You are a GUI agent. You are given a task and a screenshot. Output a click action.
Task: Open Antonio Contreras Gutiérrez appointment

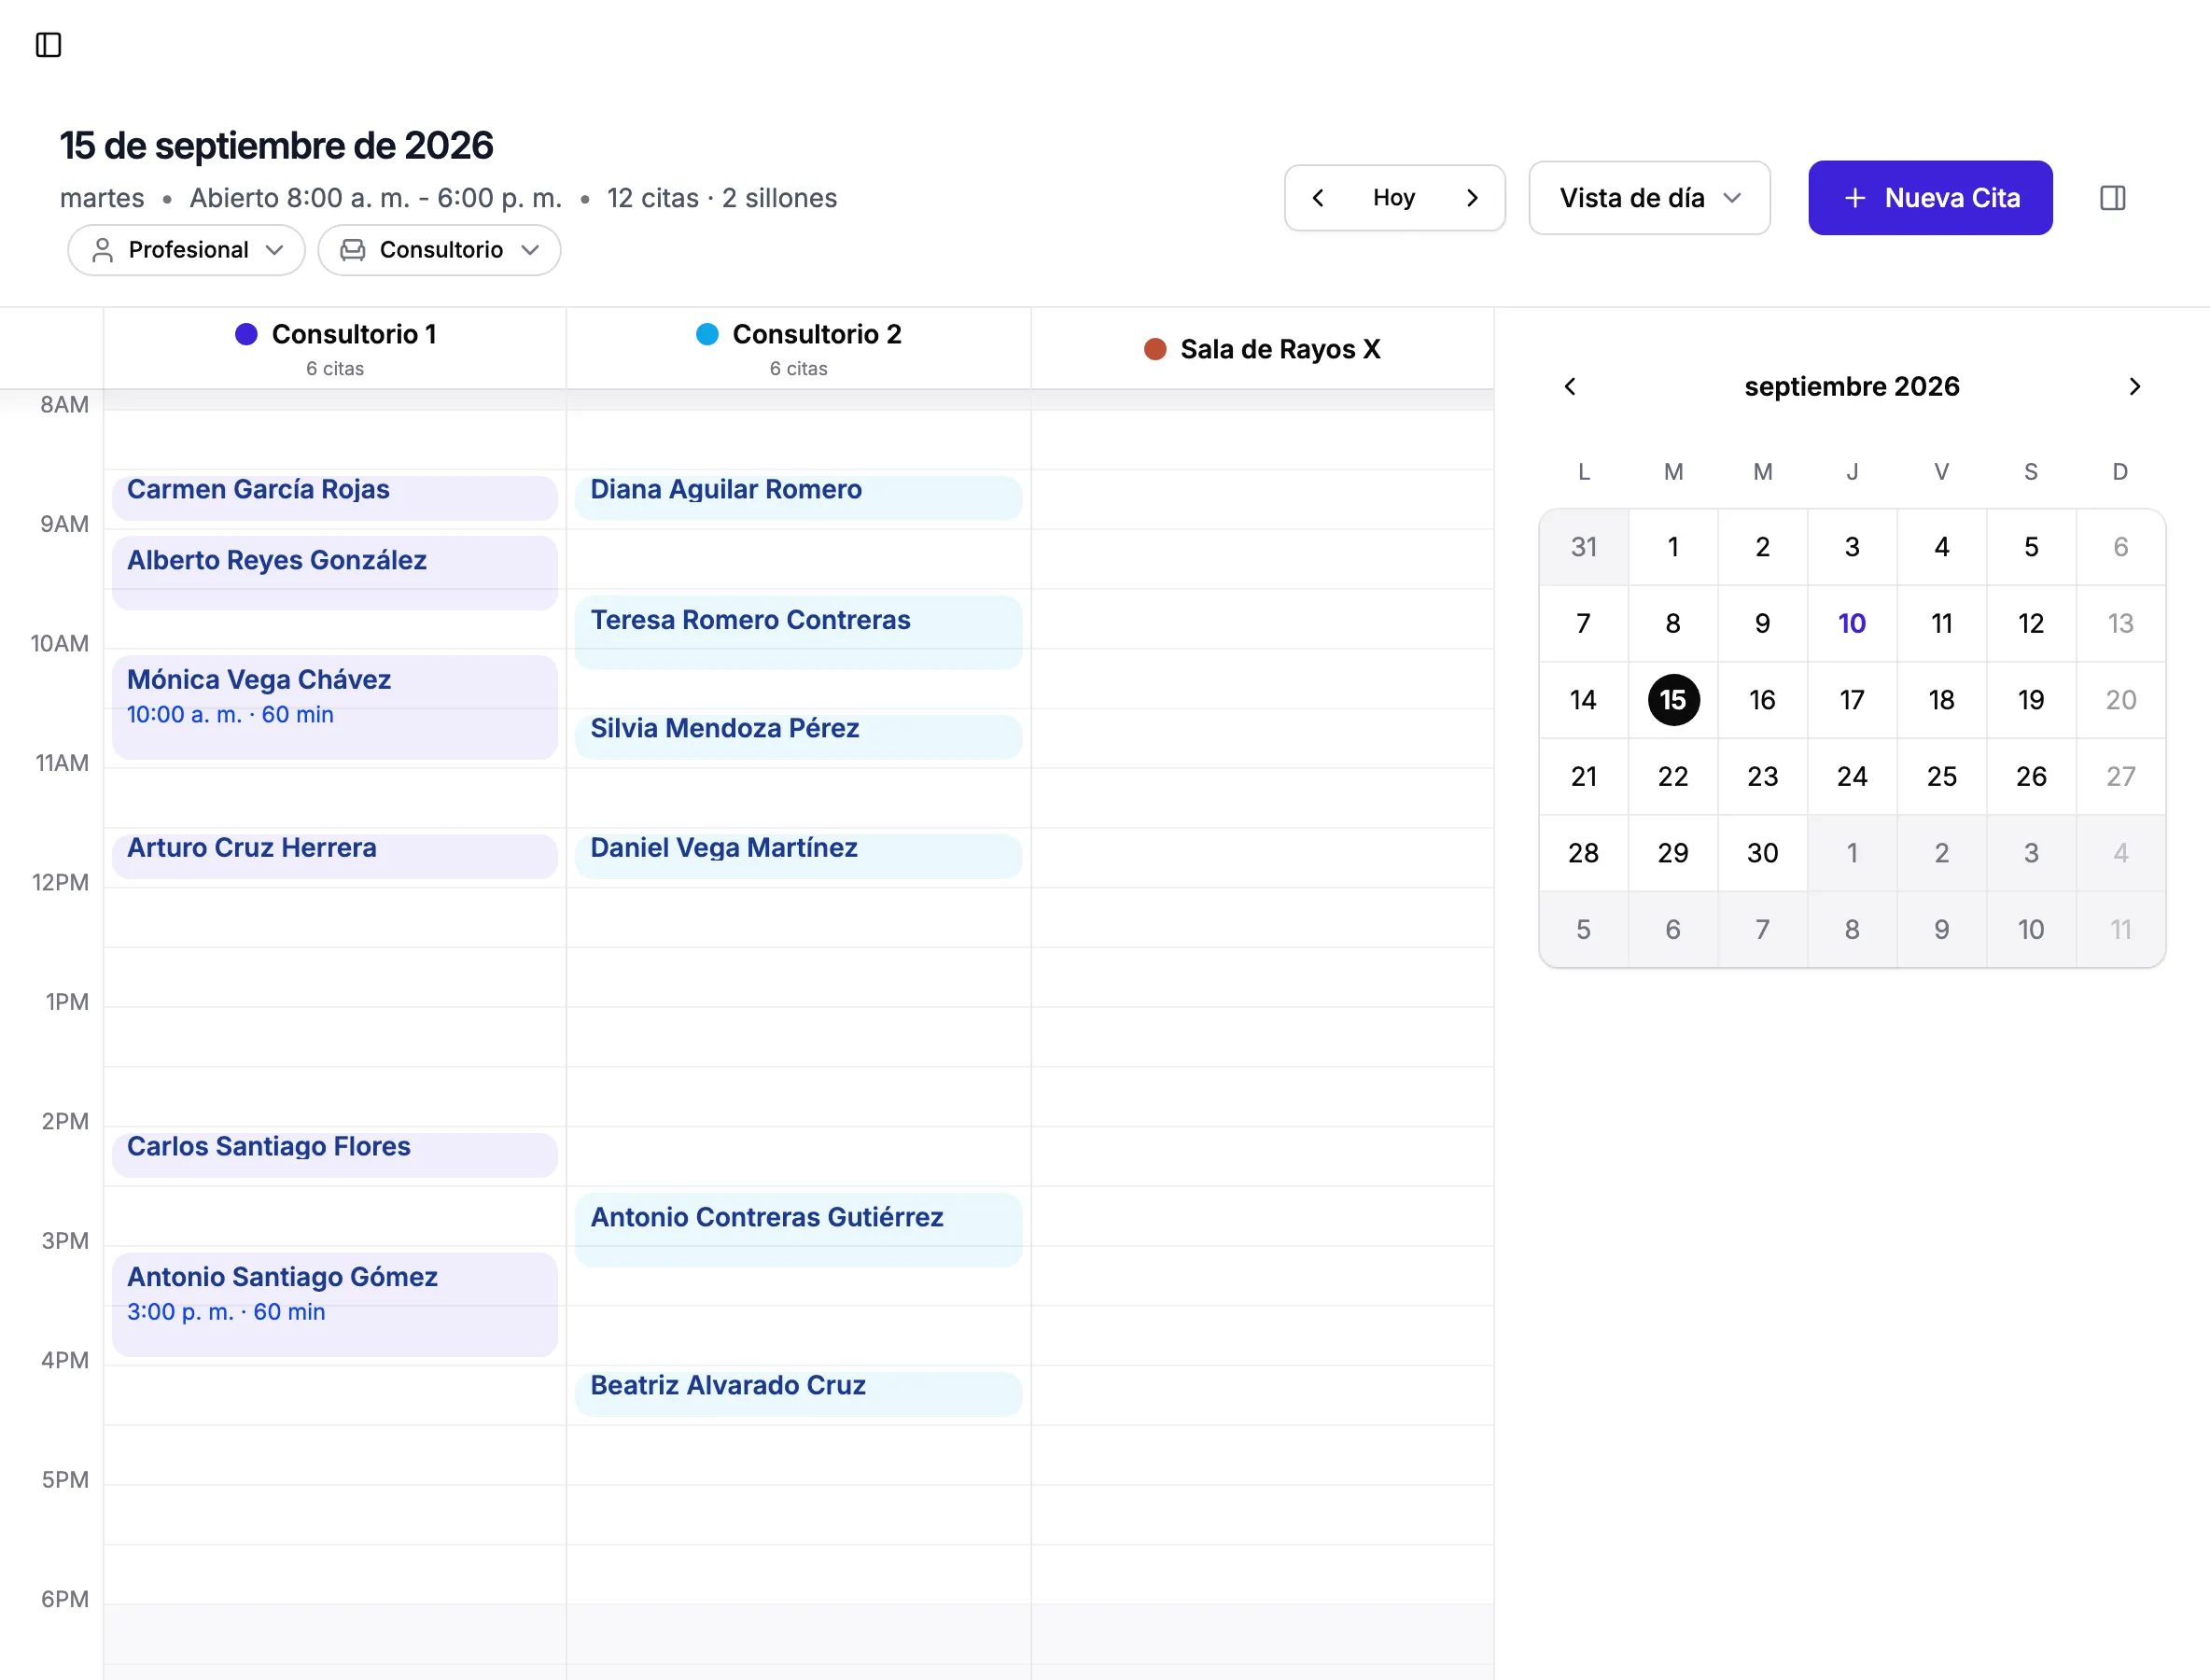pyautogui.click(x=799, y=1230)
